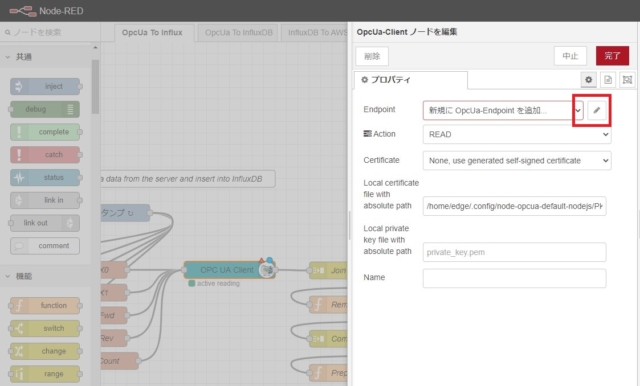Click the Certificate label

pyautogui.click(x=381, y=160)
